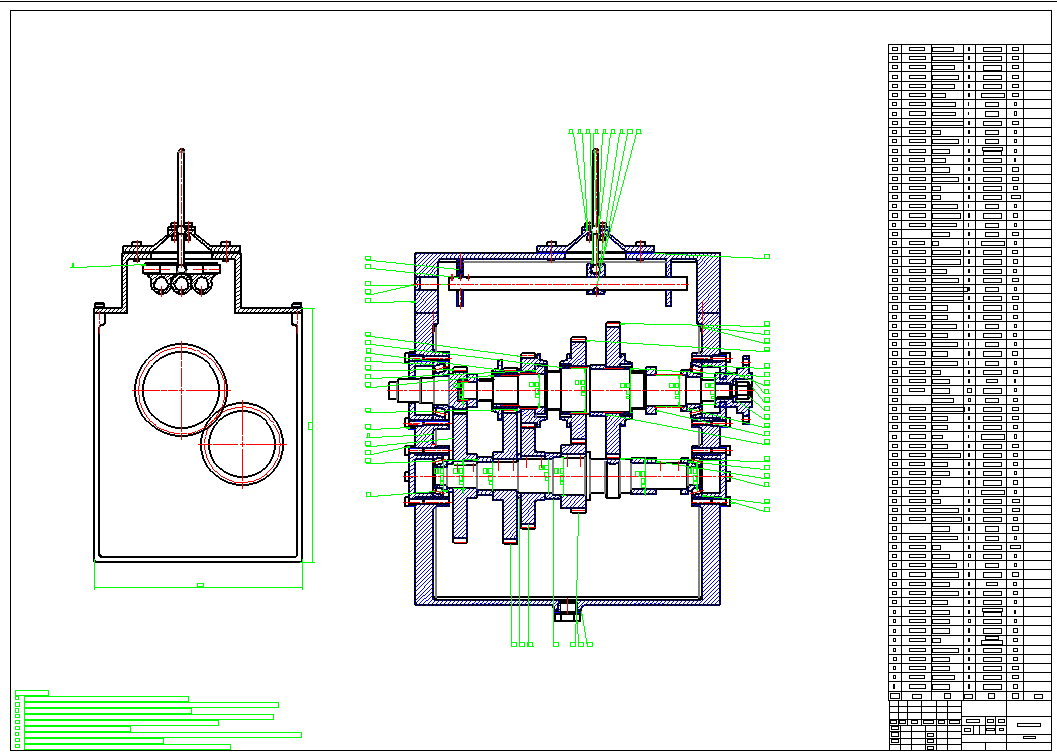Click the drain plug at gearbox bottom
Image resolution: width=1057 pixels, height=753 pixels.
tap(566, 610)
